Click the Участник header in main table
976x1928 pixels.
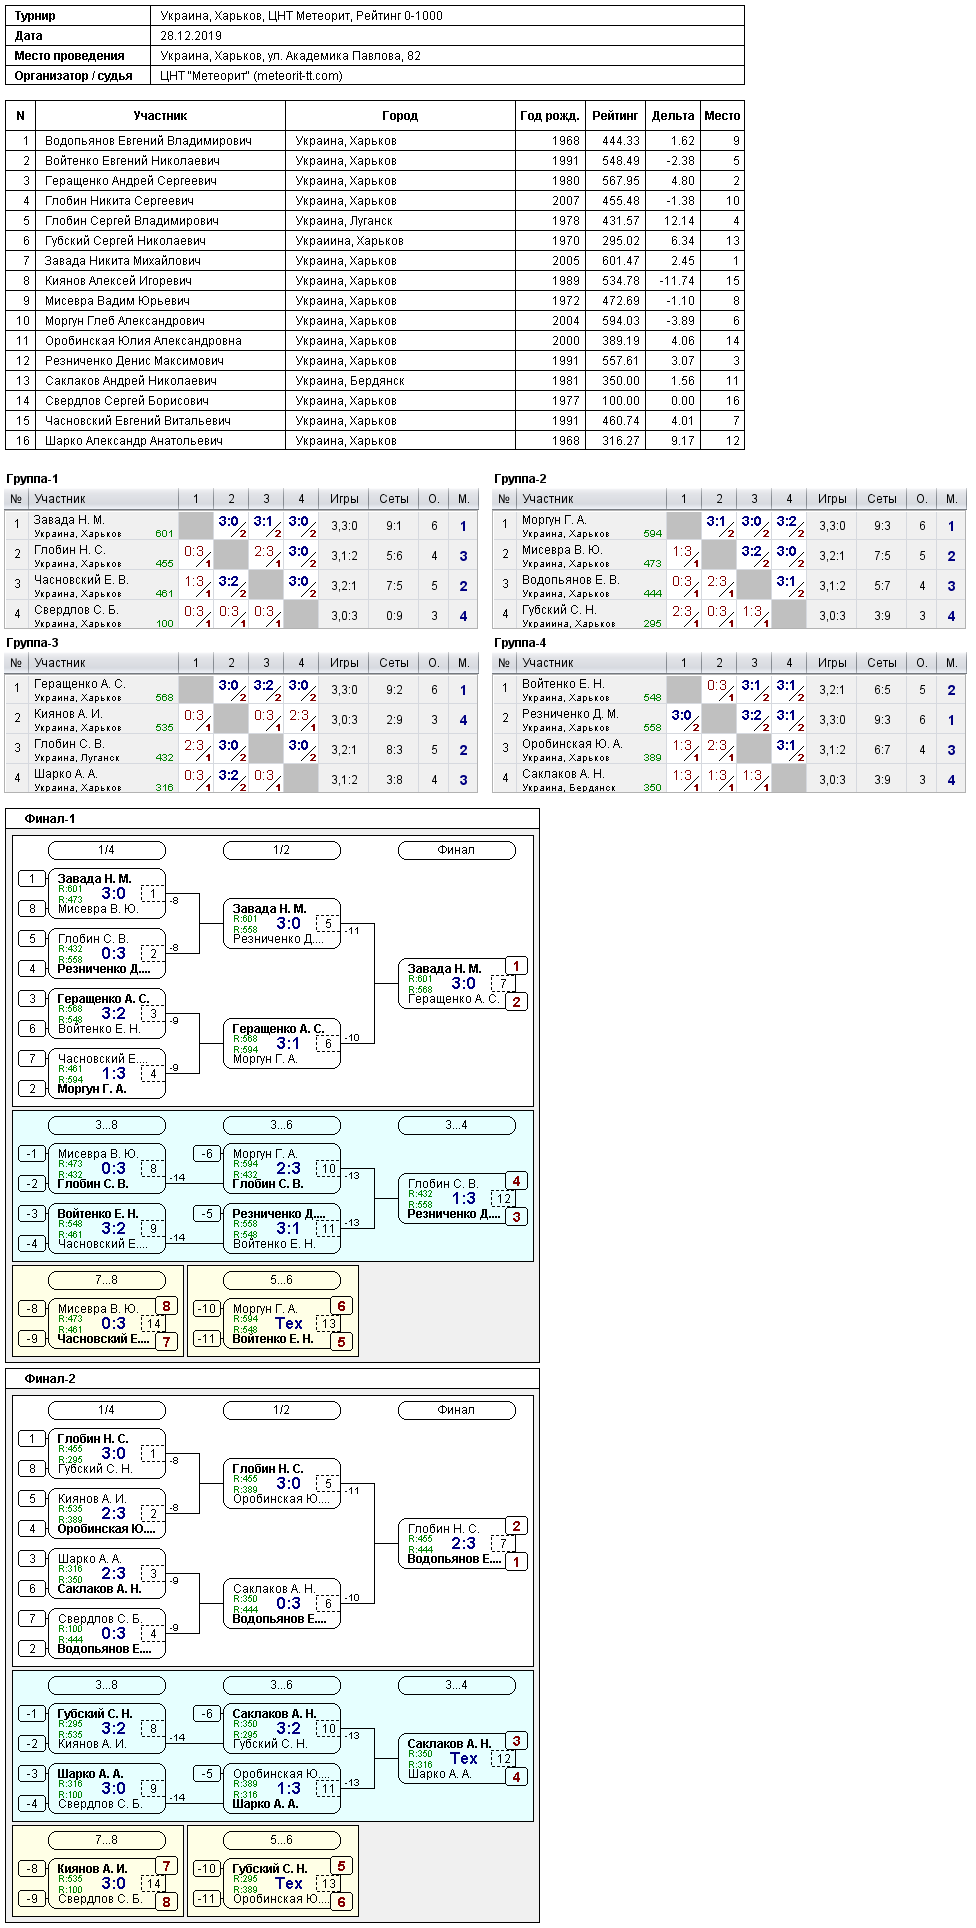(160, 116)
